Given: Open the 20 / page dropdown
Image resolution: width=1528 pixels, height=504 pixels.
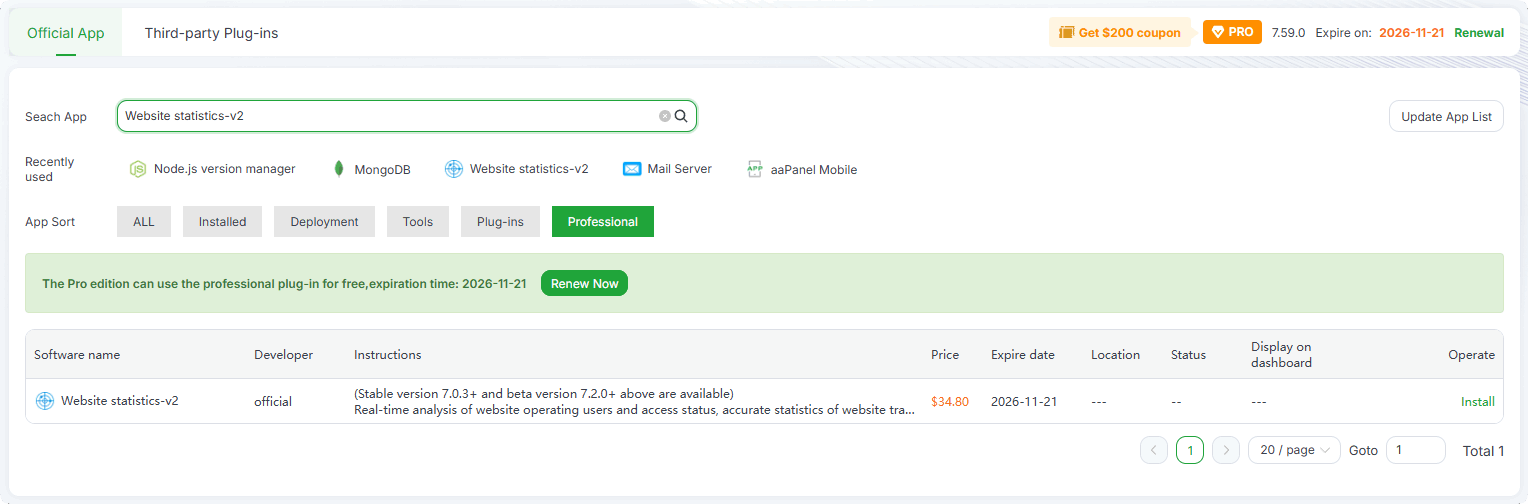Looking at the screenshot, I should [1295, 450].
